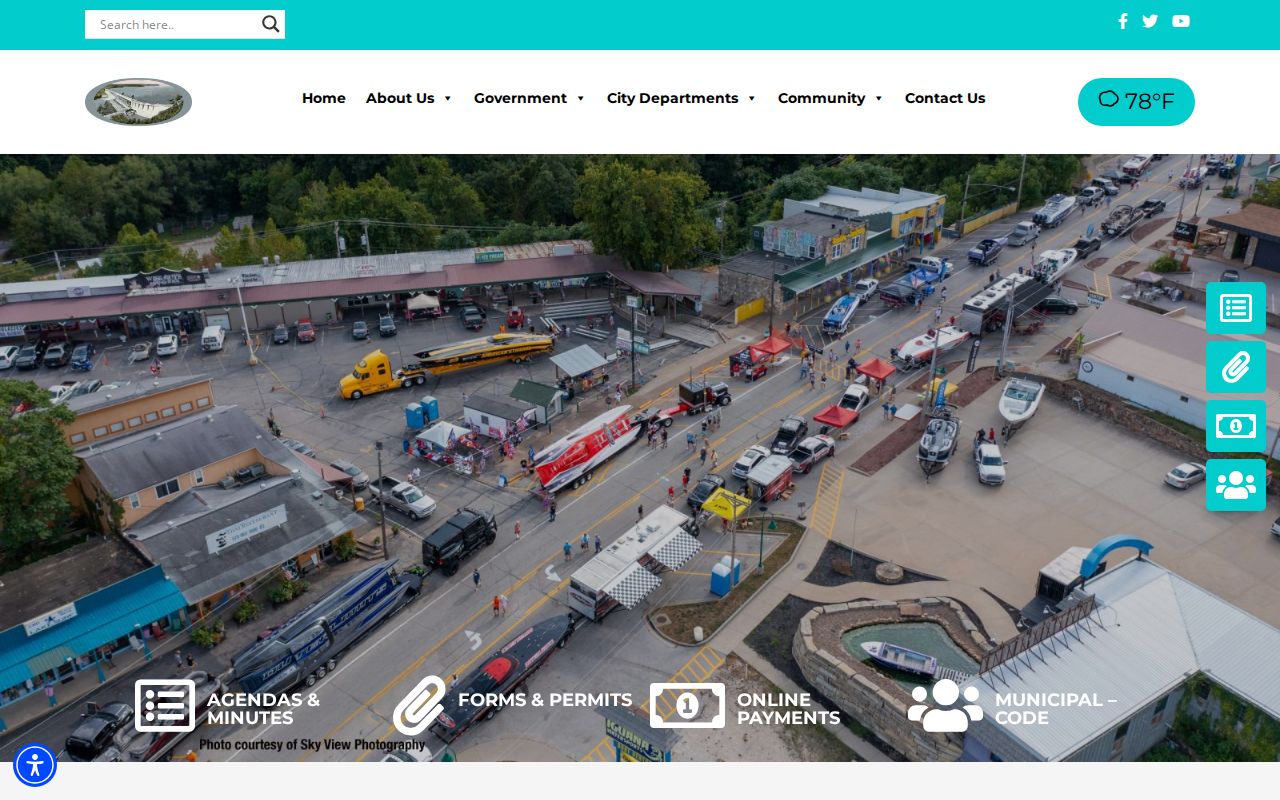Open the Twitter social icon

1150,21
